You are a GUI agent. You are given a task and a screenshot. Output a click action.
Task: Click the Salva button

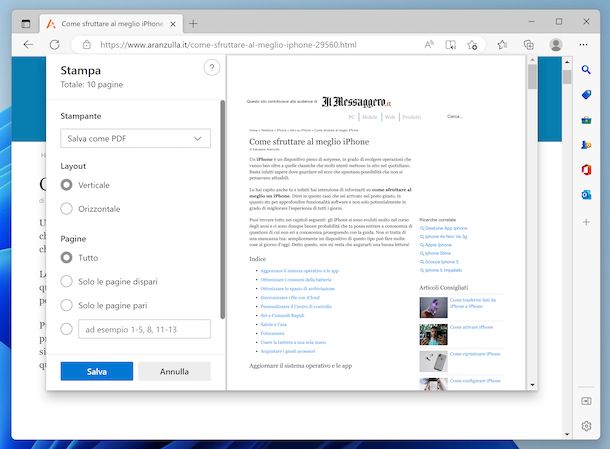pyautogui.click(x=96, y=372)
